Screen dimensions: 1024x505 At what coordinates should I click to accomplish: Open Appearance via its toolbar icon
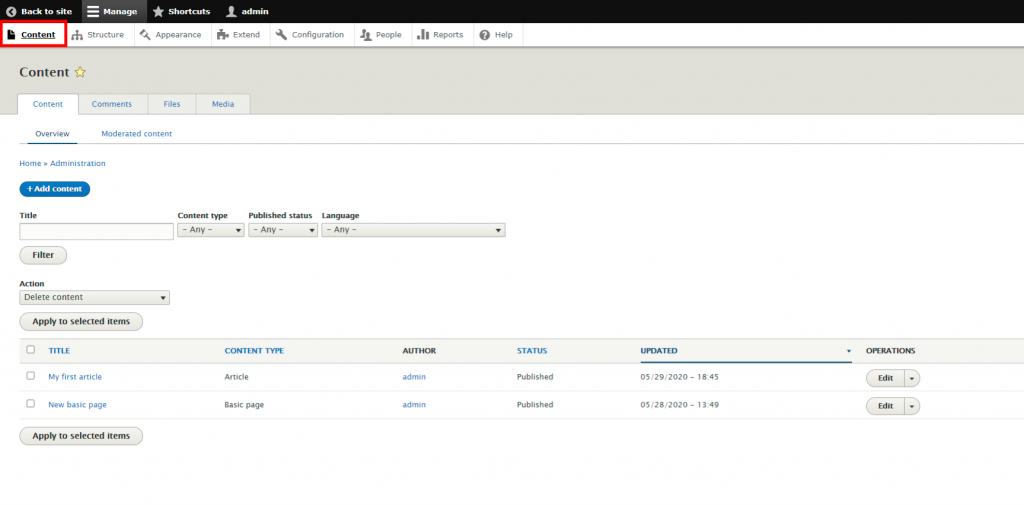tap(146, 35)
